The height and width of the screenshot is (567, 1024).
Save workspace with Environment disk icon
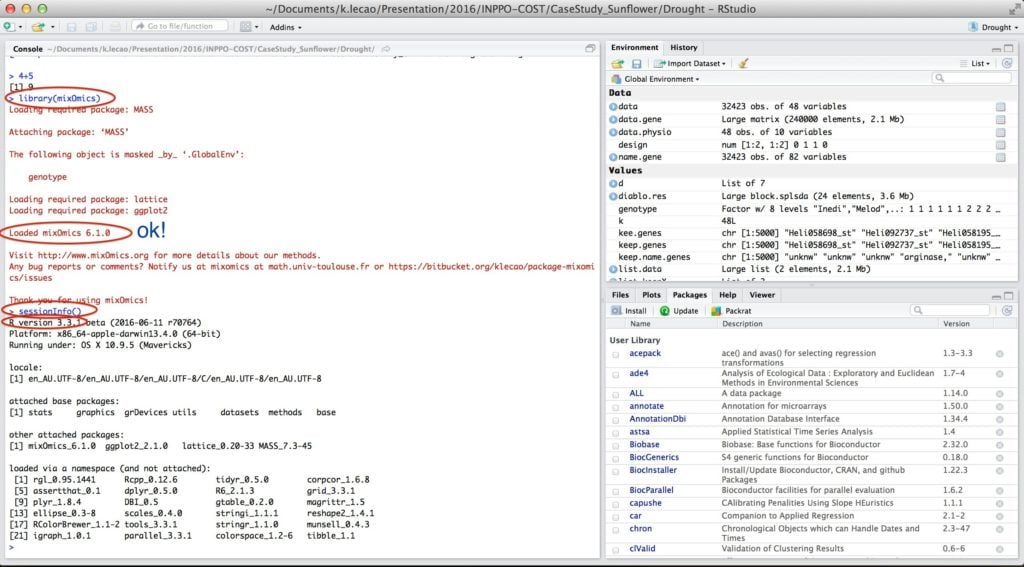[636, 63]
